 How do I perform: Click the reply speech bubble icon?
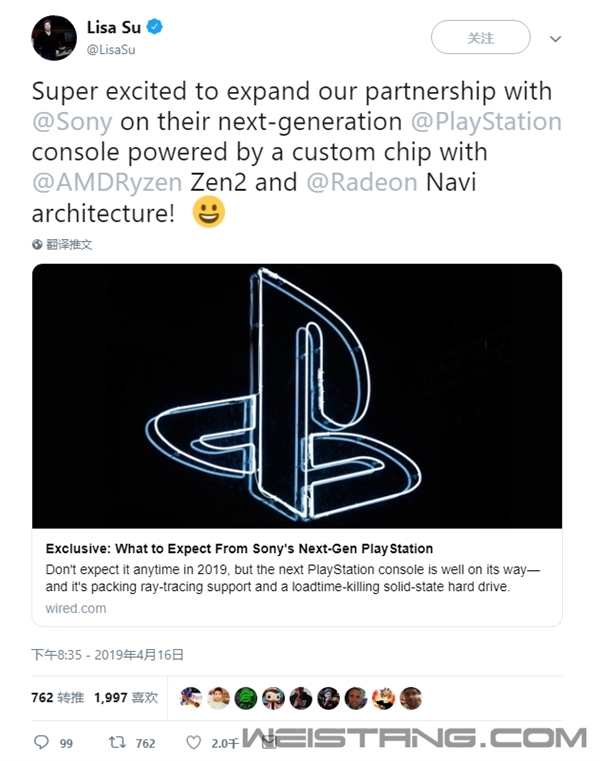pos(41,742)
